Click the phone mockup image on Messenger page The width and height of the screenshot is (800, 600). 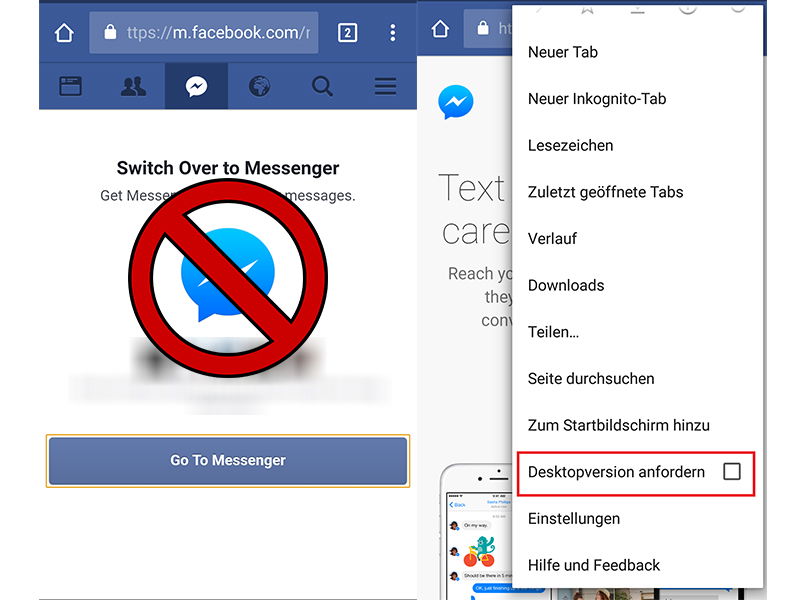coord(476,532)
